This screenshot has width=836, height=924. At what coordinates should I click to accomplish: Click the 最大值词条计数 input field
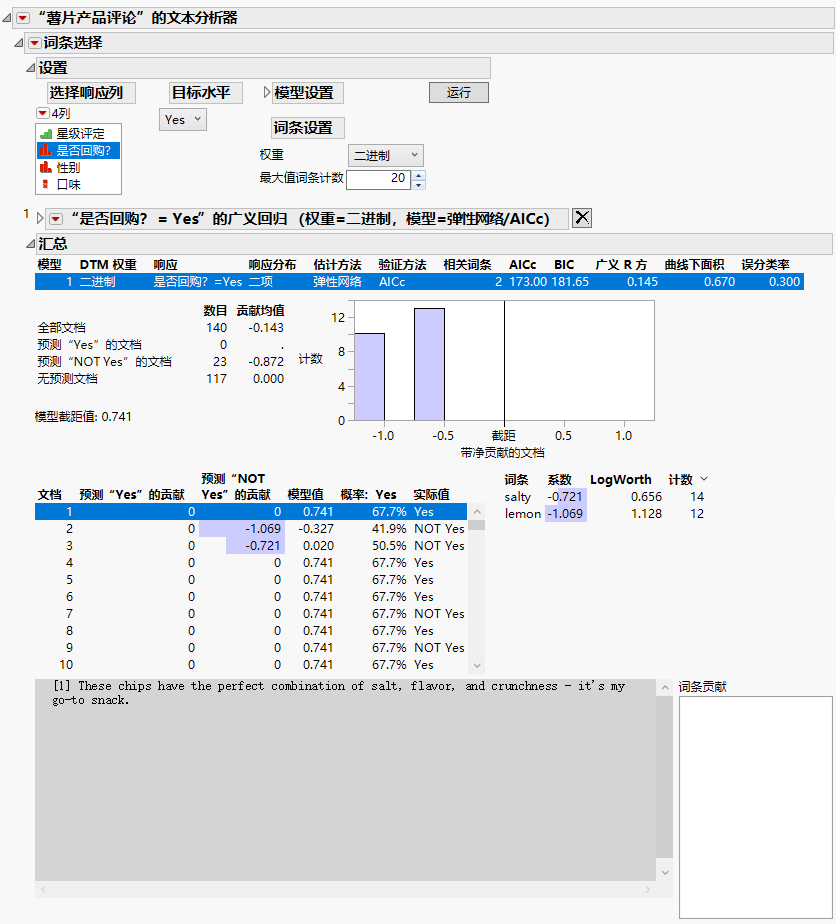tap(378, 179)
